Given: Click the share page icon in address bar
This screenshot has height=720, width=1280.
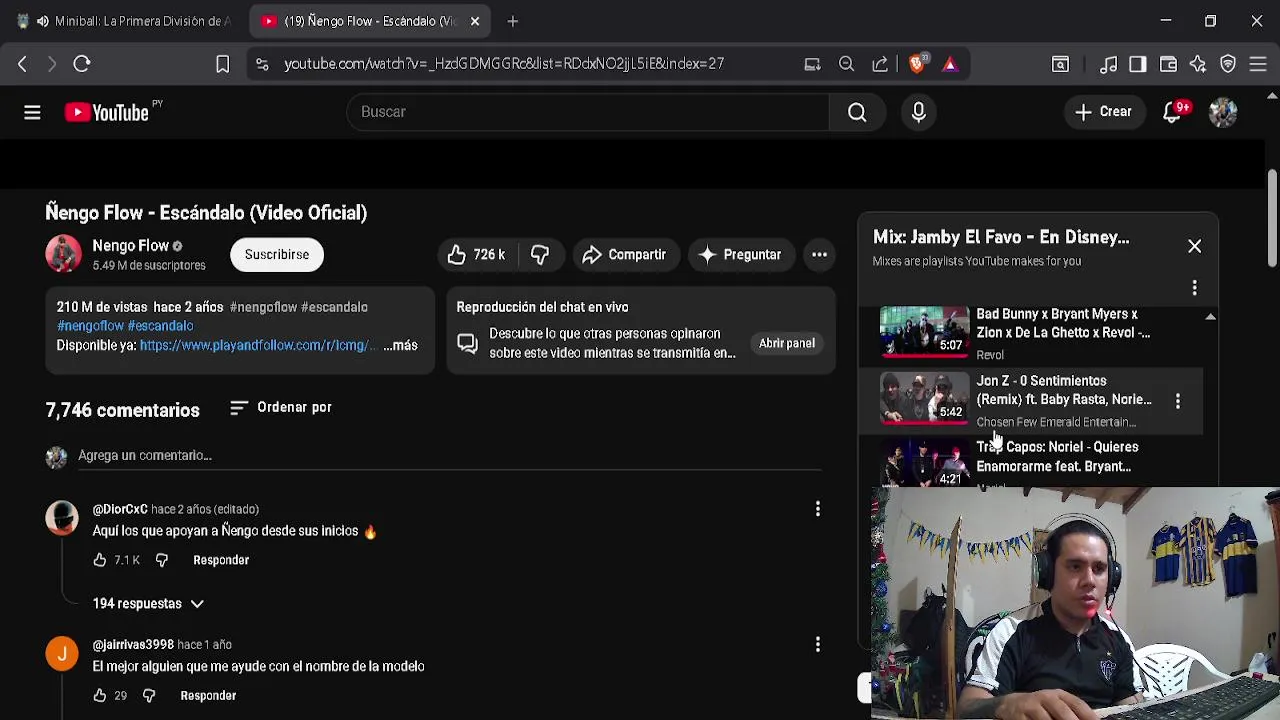Looking at the screenshot, I should 880,64.
